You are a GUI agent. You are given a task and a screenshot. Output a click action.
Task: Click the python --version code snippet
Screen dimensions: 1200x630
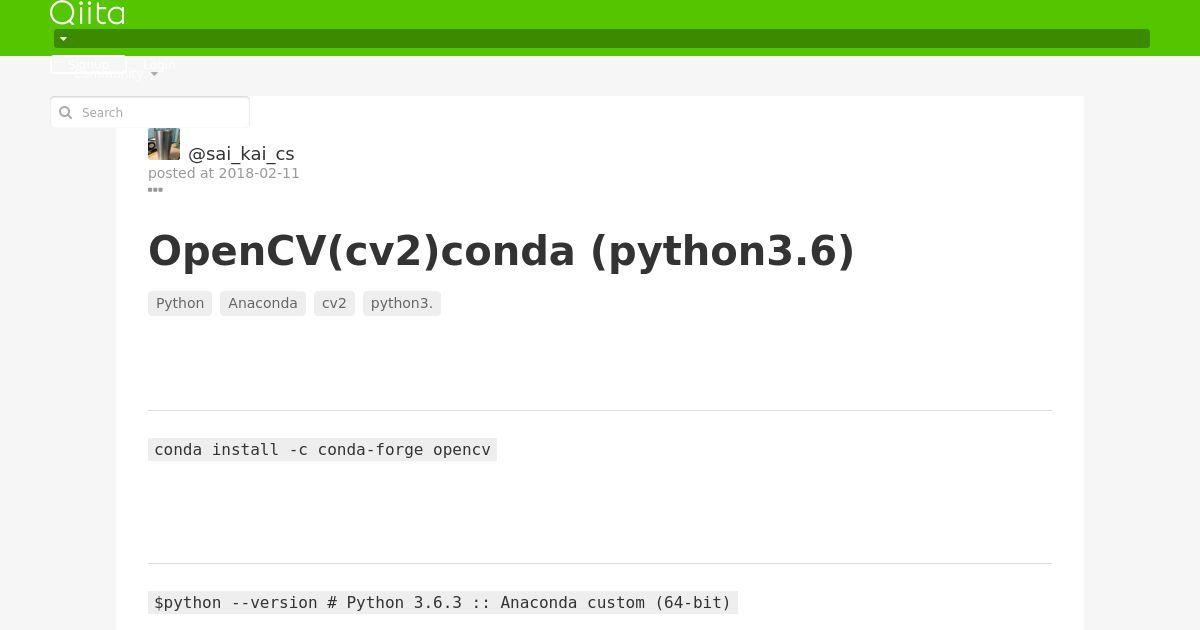tap(443, 603)
